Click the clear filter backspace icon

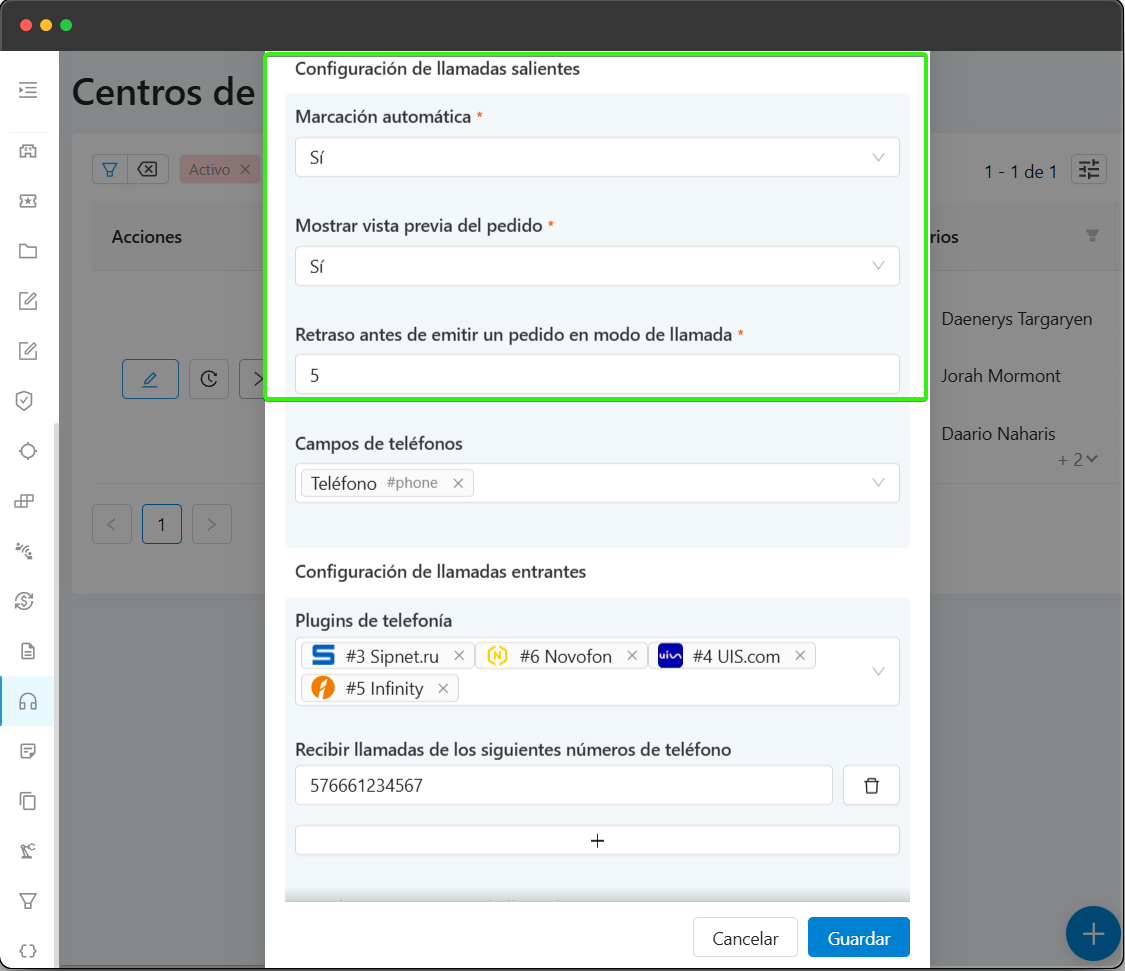(147, 170)
